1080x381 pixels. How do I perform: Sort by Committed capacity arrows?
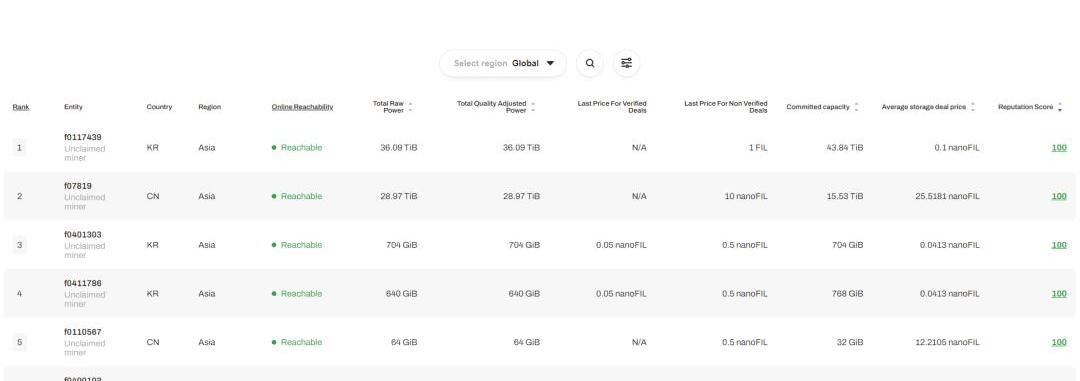pos(856,107)
